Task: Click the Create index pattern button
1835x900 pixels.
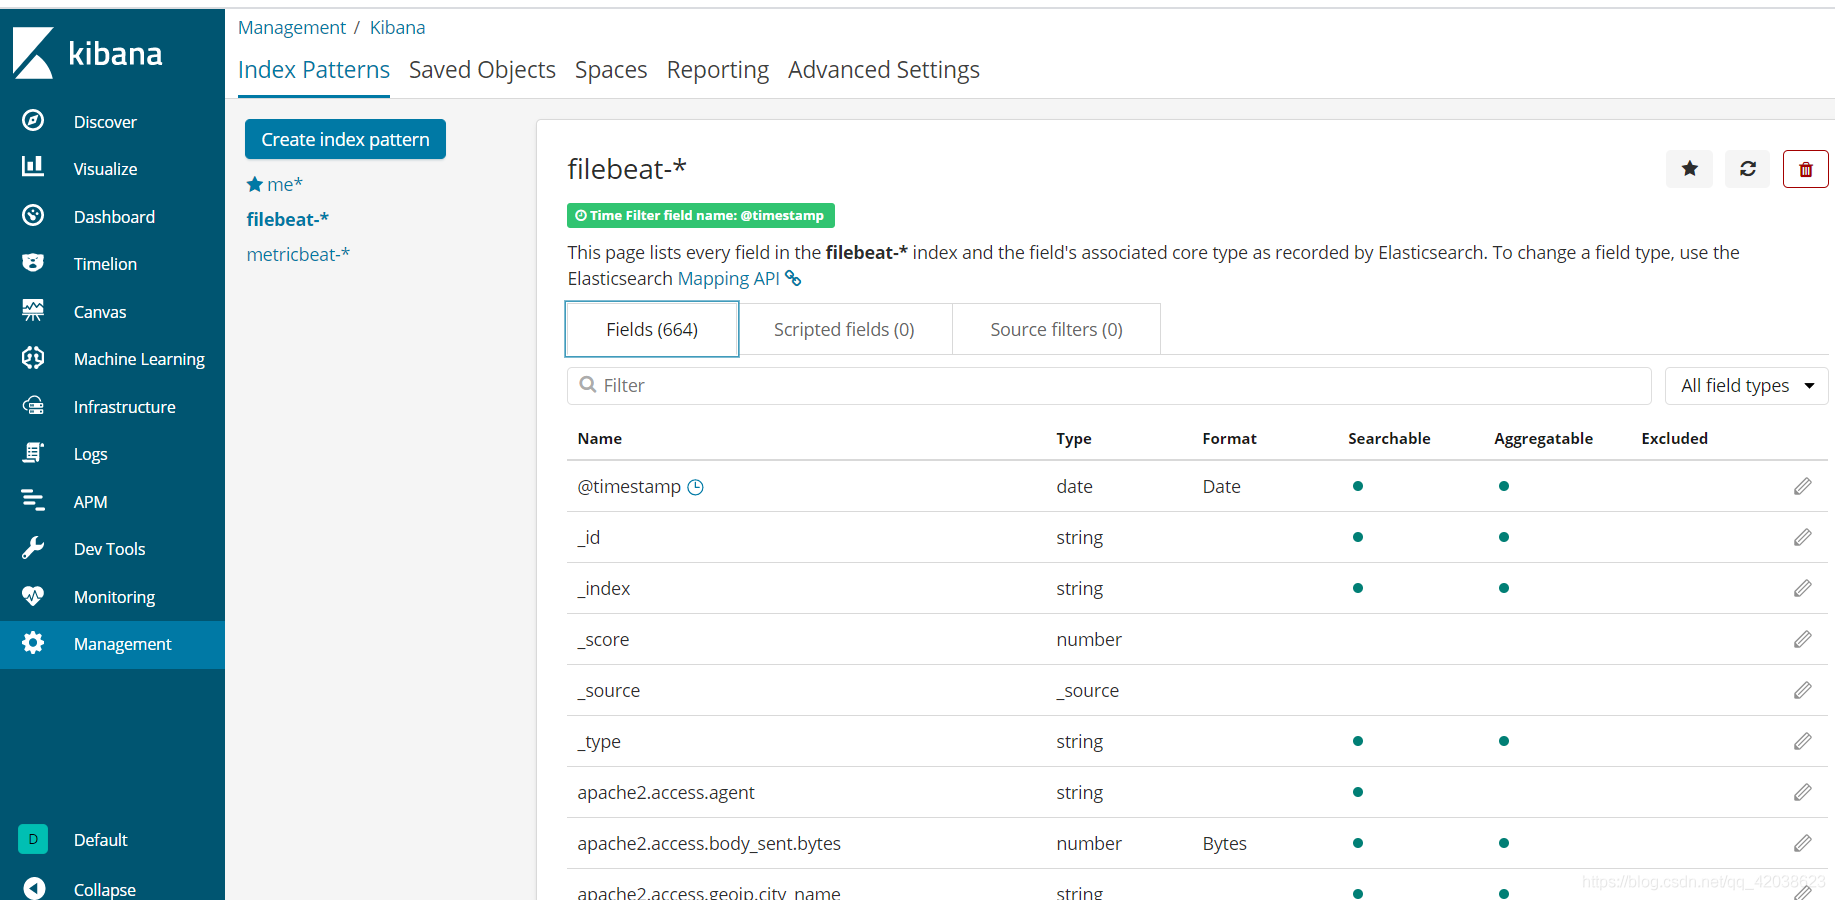Action: [x=345, y=139]
